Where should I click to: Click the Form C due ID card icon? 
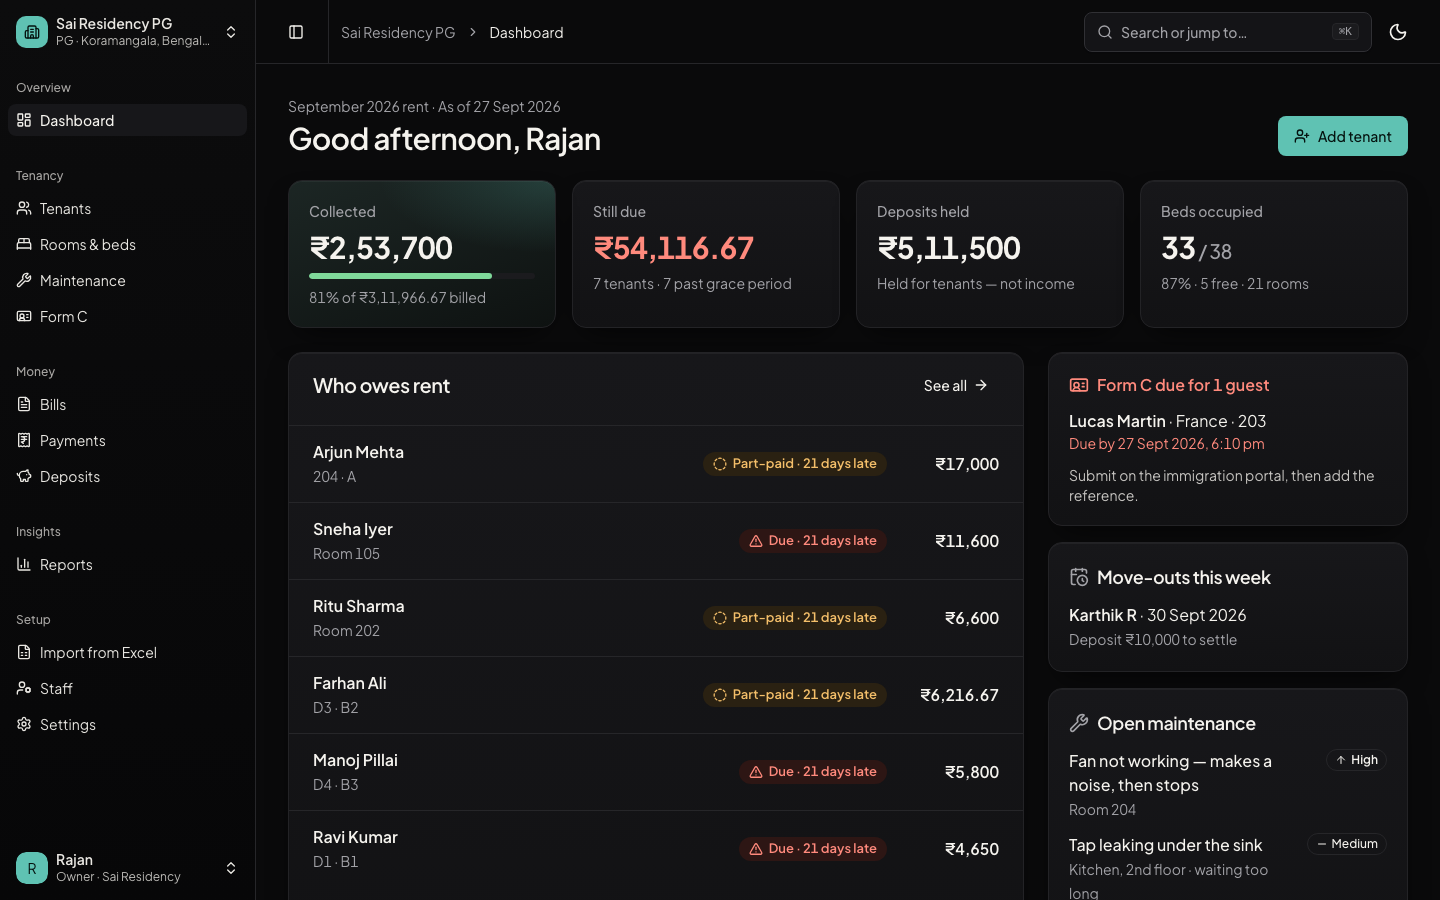(x=1079, y=385)
